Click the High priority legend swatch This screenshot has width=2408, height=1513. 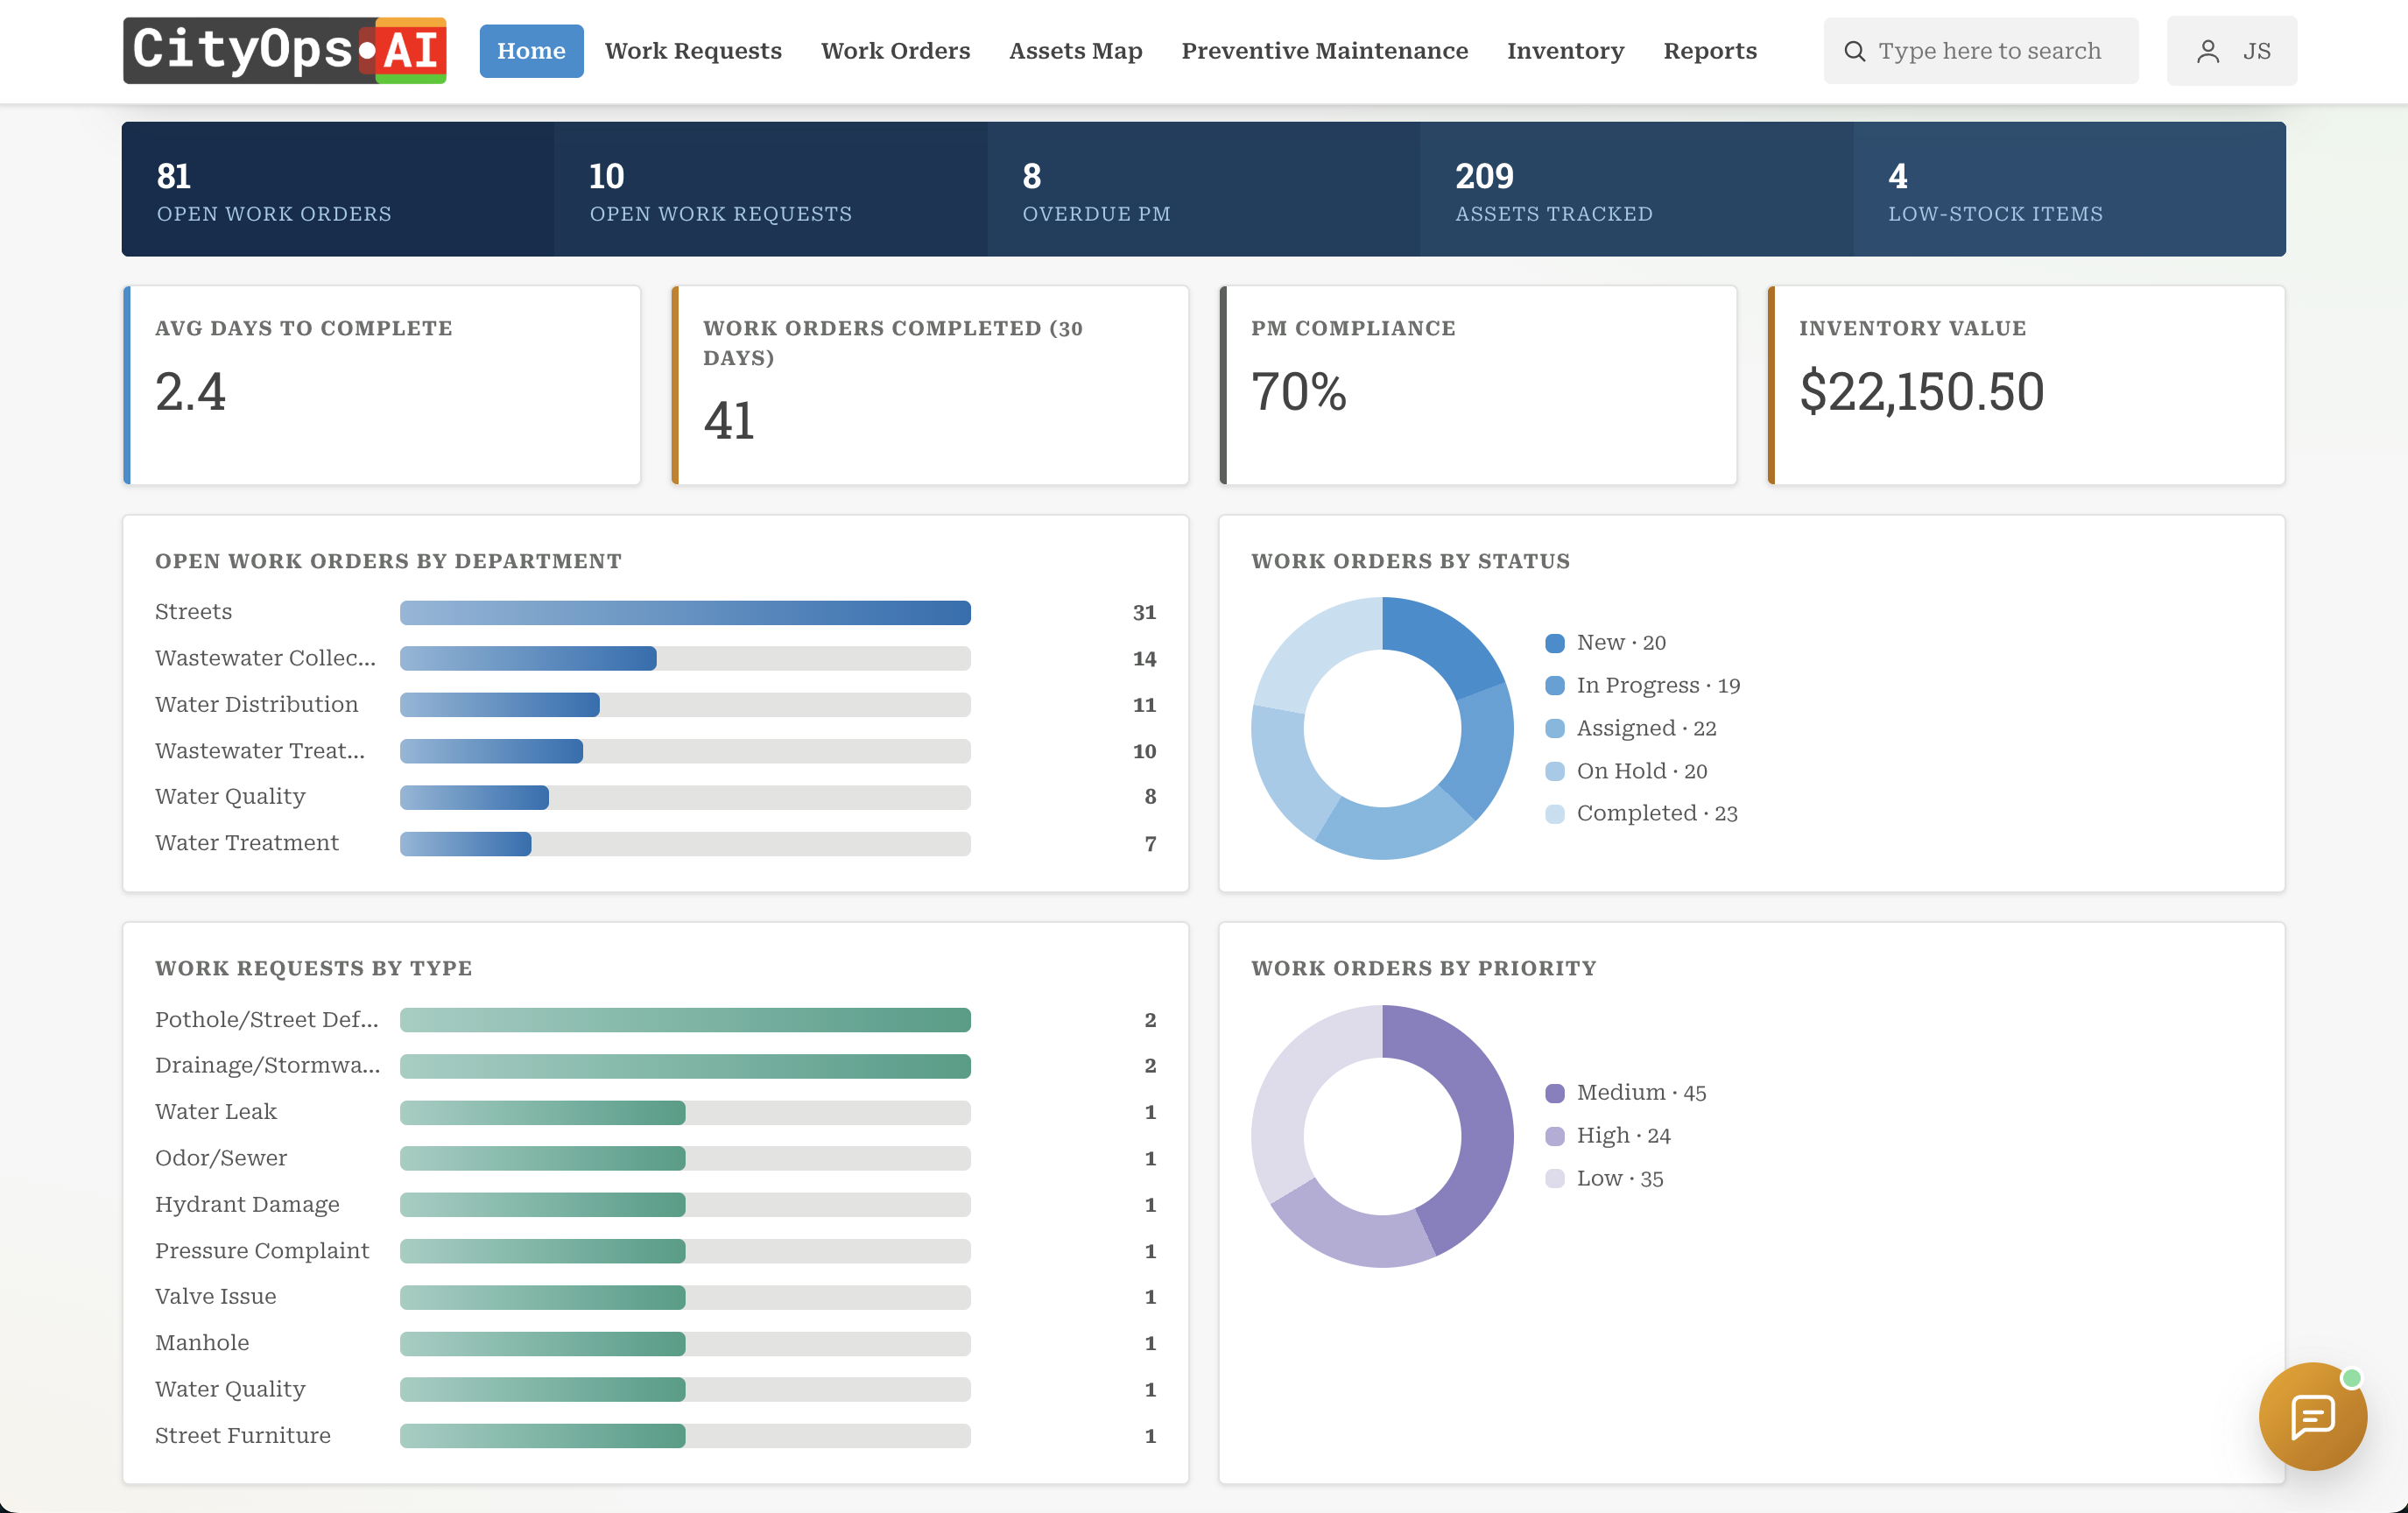(x=1554, y=1136)
